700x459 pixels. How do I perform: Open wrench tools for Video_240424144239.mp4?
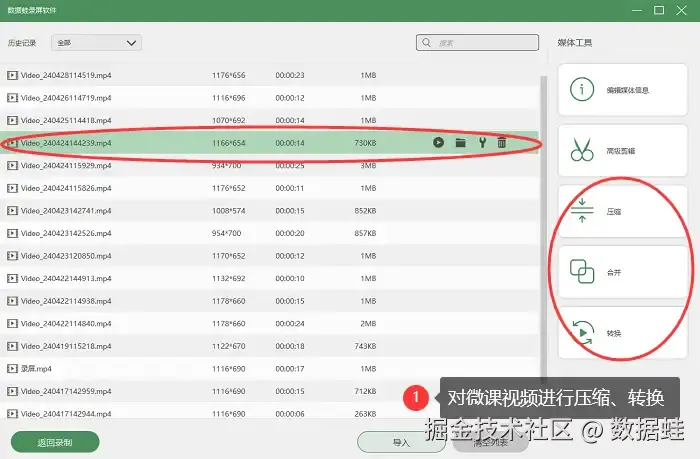[482, 142]
